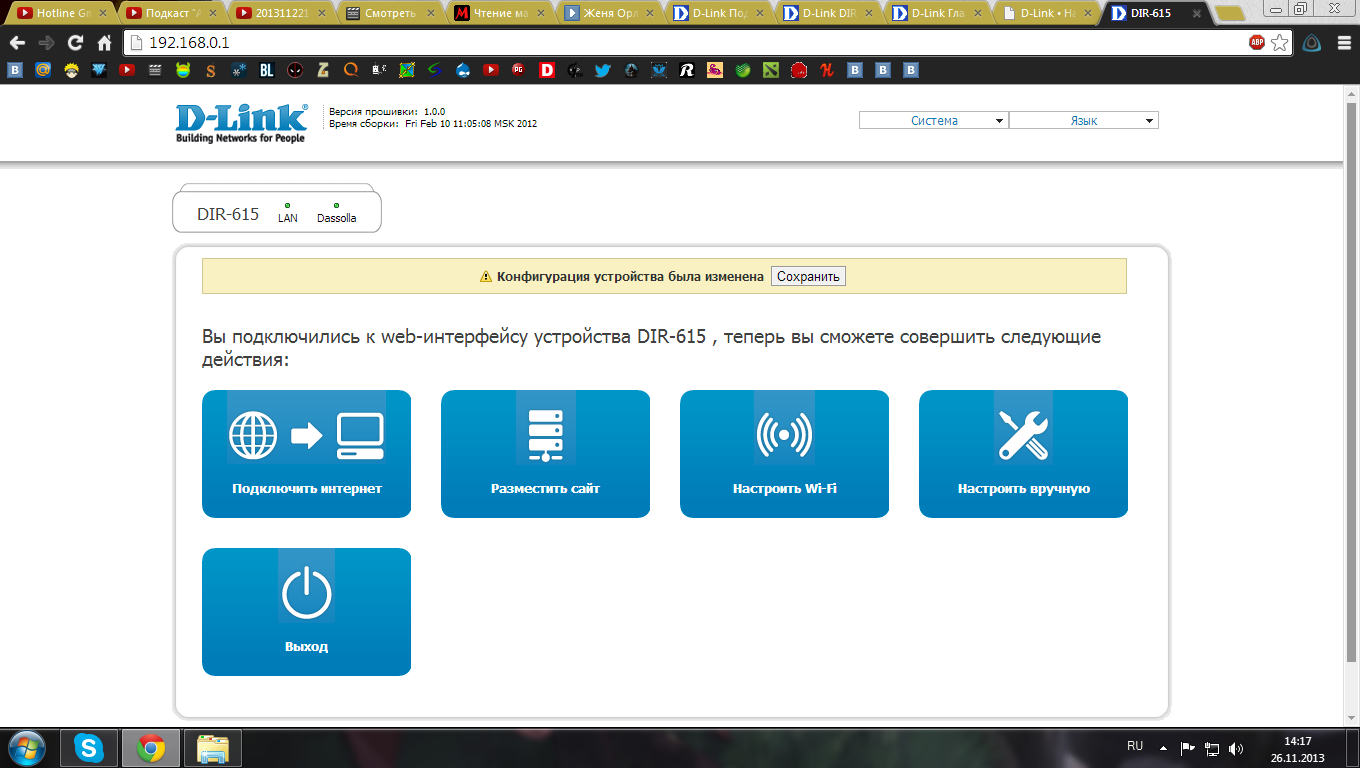Open the Настроить Wi-Fi tile

click(784, 453)
